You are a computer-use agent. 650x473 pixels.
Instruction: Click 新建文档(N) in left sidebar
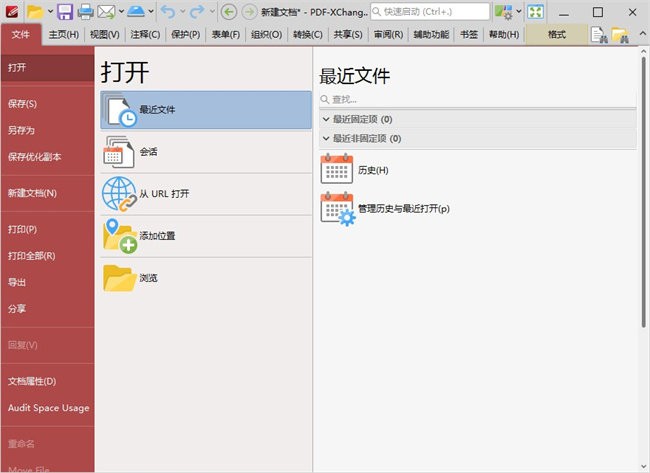[32, 193]
